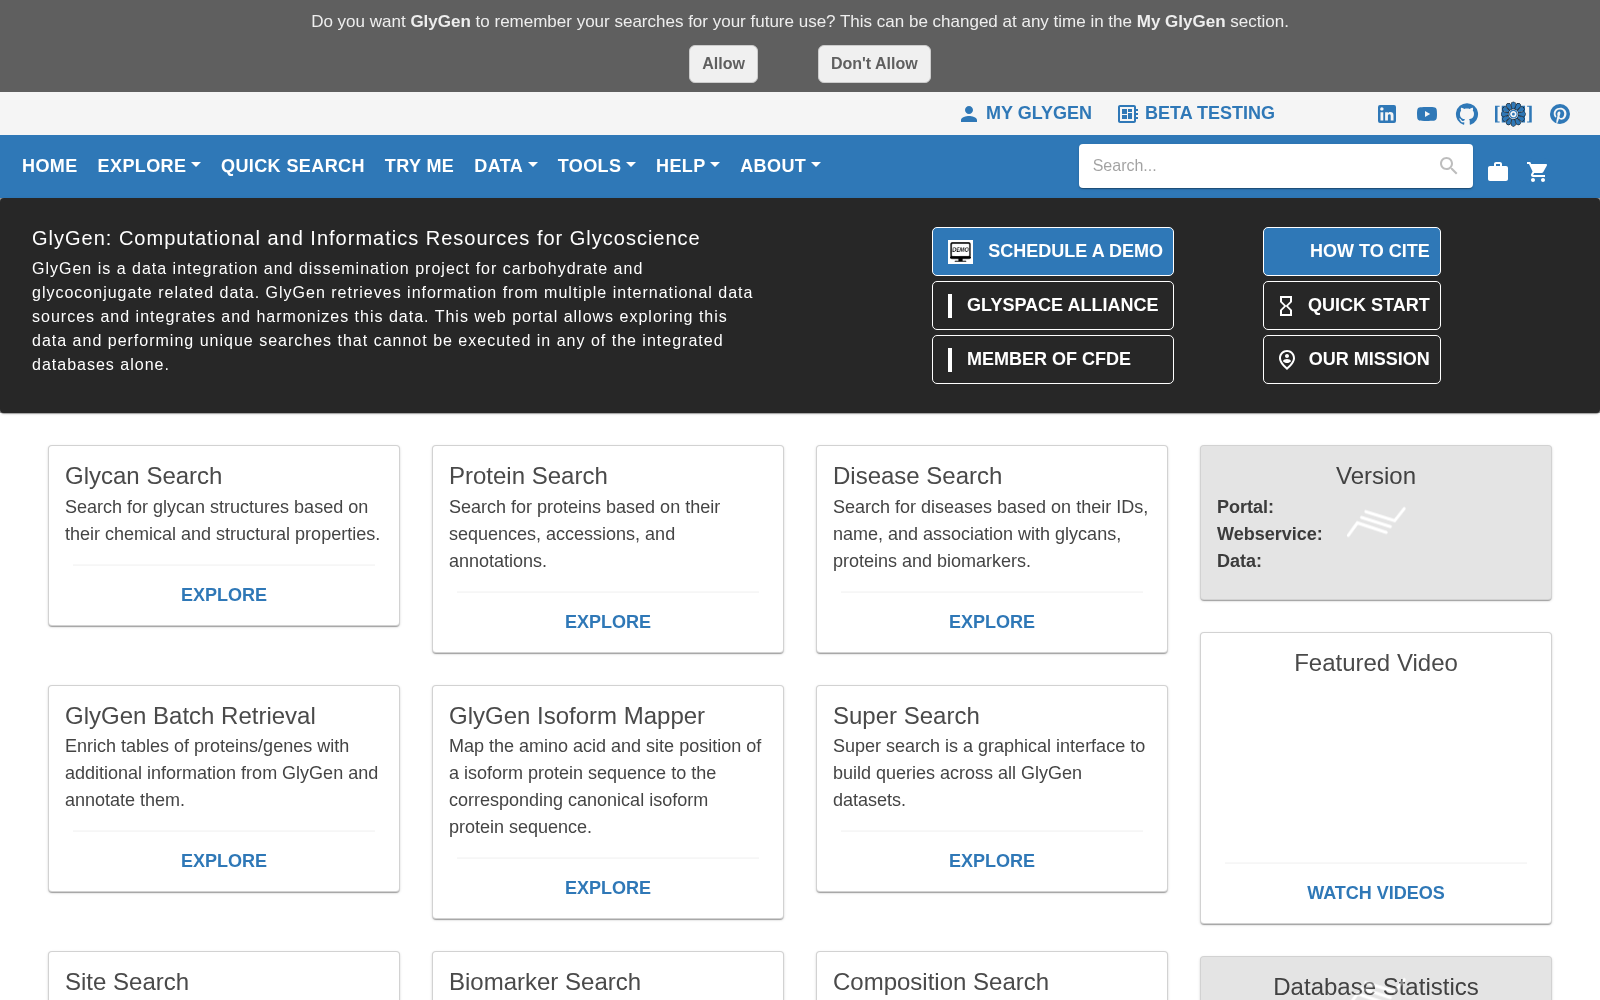Expand the Data dropdown menu
1600x1000 pixels.
pos(505,166)
